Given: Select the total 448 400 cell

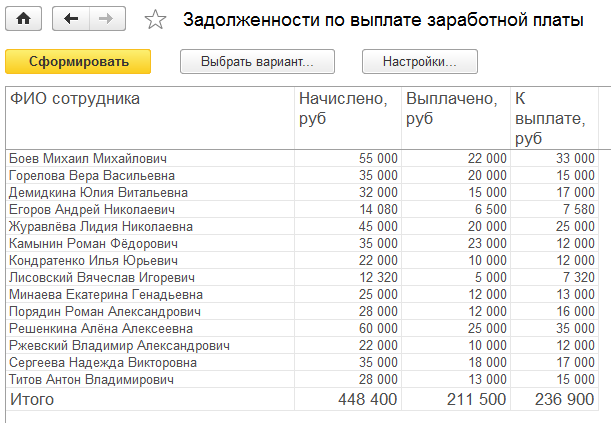Looking at the screenshot, I should click(x=348, y=399).
